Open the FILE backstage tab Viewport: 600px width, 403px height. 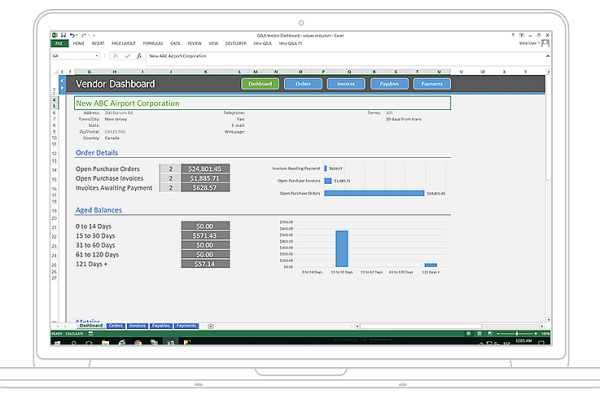pos(59,44)
